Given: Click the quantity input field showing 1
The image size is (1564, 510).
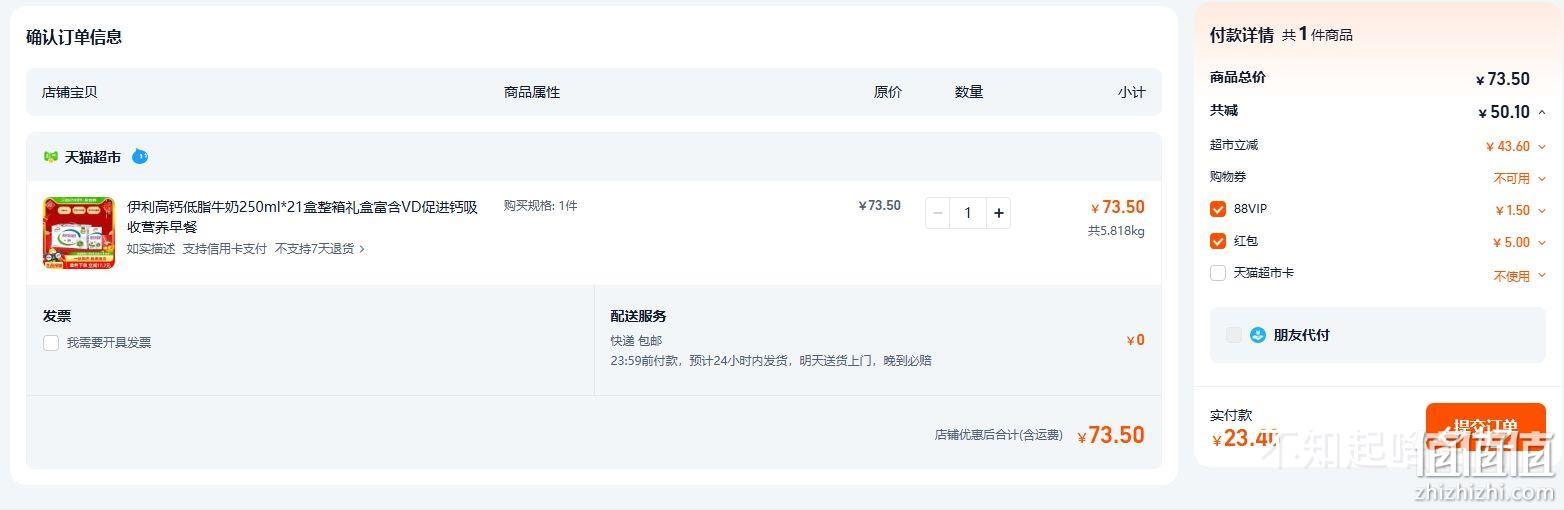Looking at the screenshot, I should 968,213.
